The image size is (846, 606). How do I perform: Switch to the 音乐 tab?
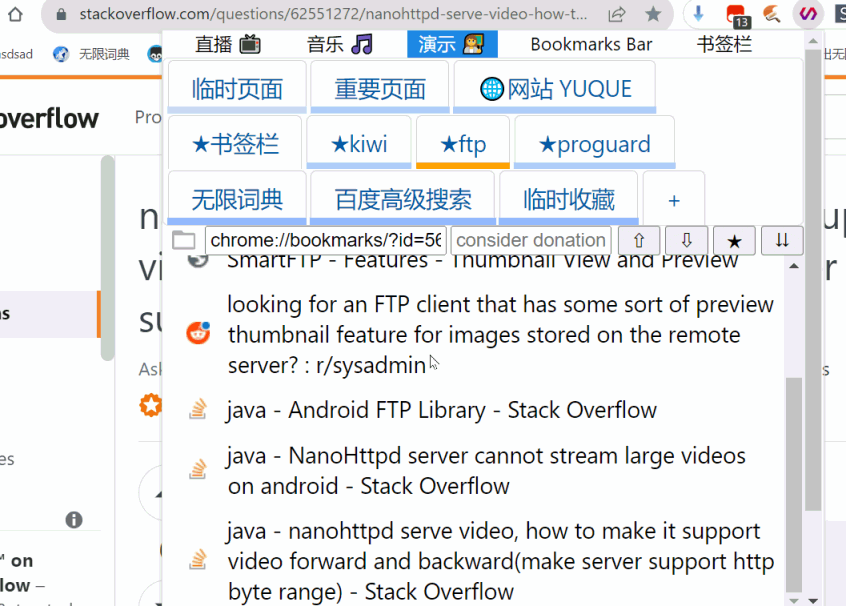tap(340, 44)
